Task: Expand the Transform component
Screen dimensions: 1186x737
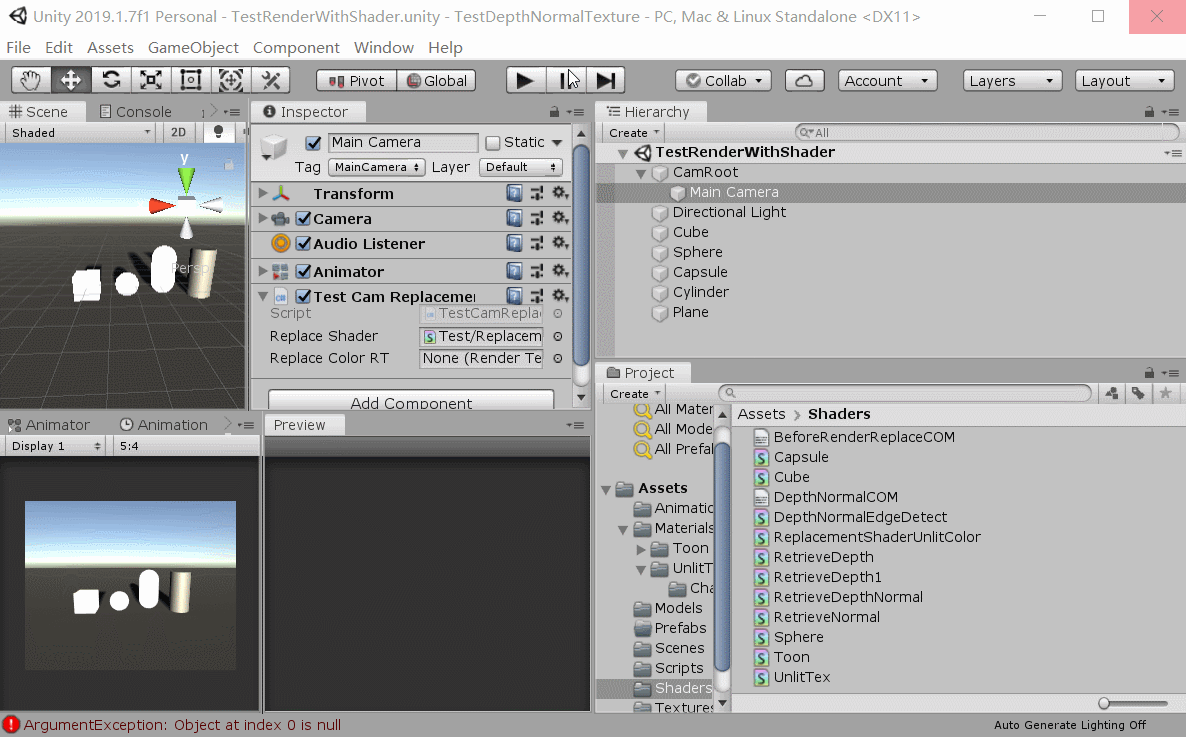Action: pos(262,193)
